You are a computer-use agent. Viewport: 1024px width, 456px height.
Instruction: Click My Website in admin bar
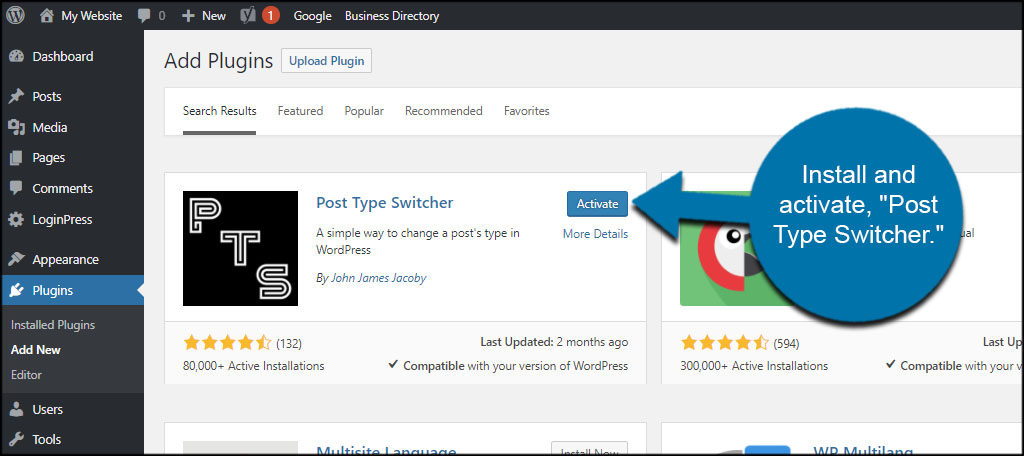[x=91, y=16]
